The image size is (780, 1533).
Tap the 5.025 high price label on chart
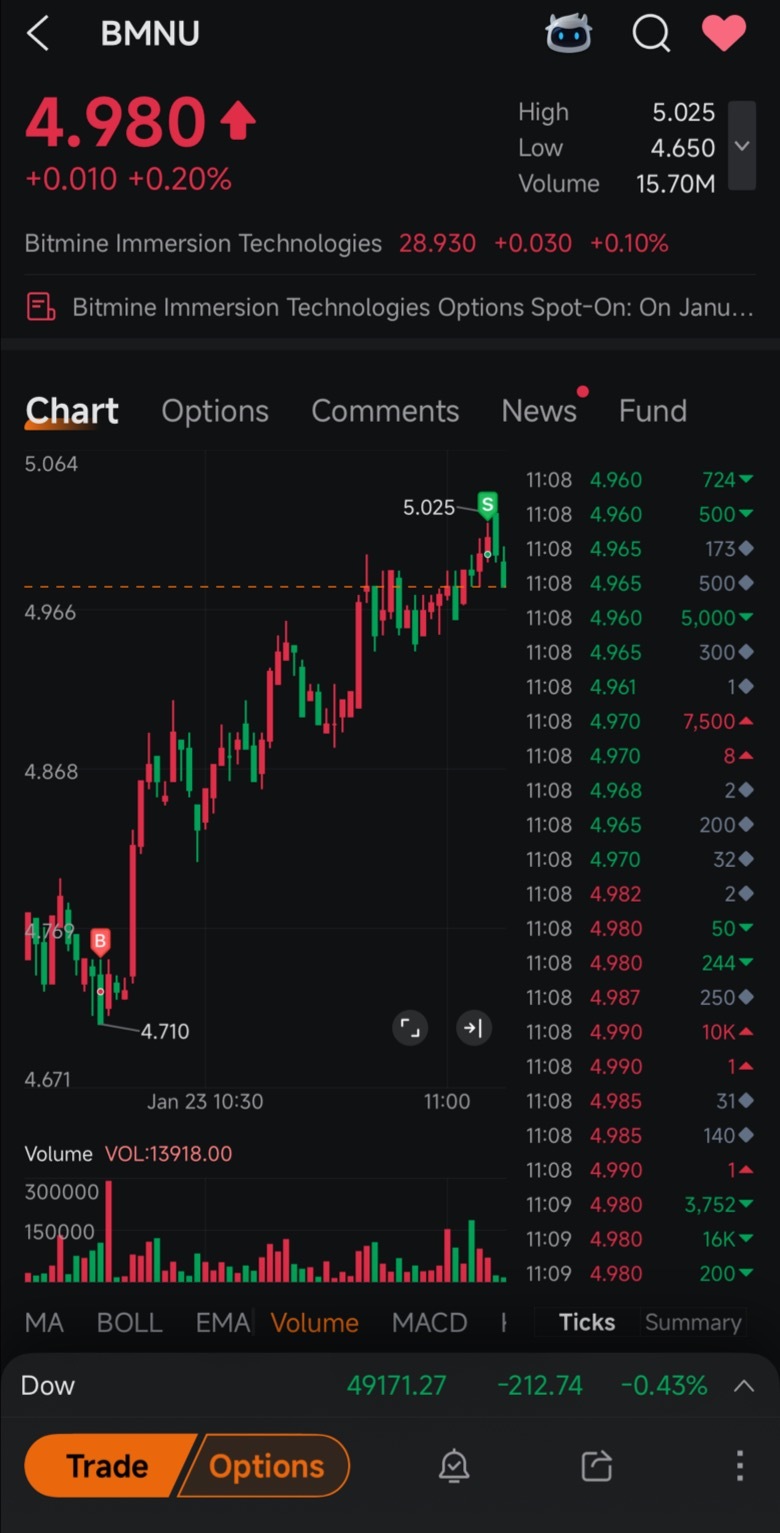coord(429,508)
